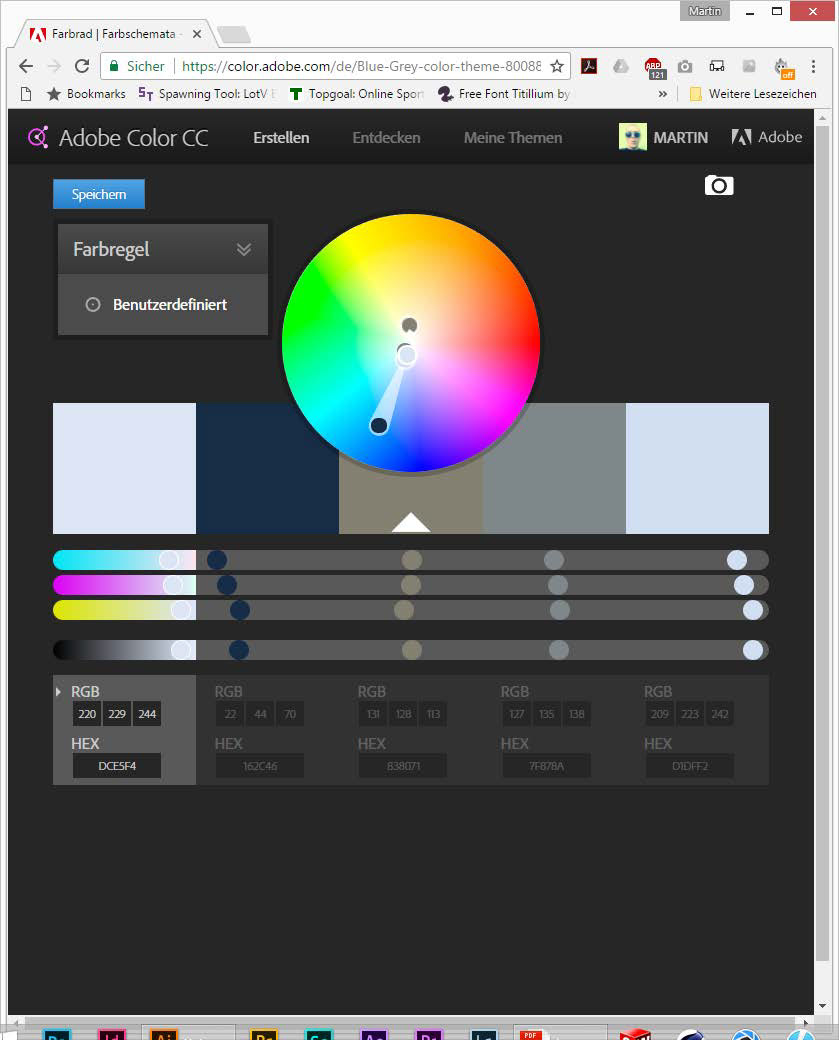Click the Adobe Color CC logo icon
The width and height of the screenshot is (839, 1040).
(38, 137)
